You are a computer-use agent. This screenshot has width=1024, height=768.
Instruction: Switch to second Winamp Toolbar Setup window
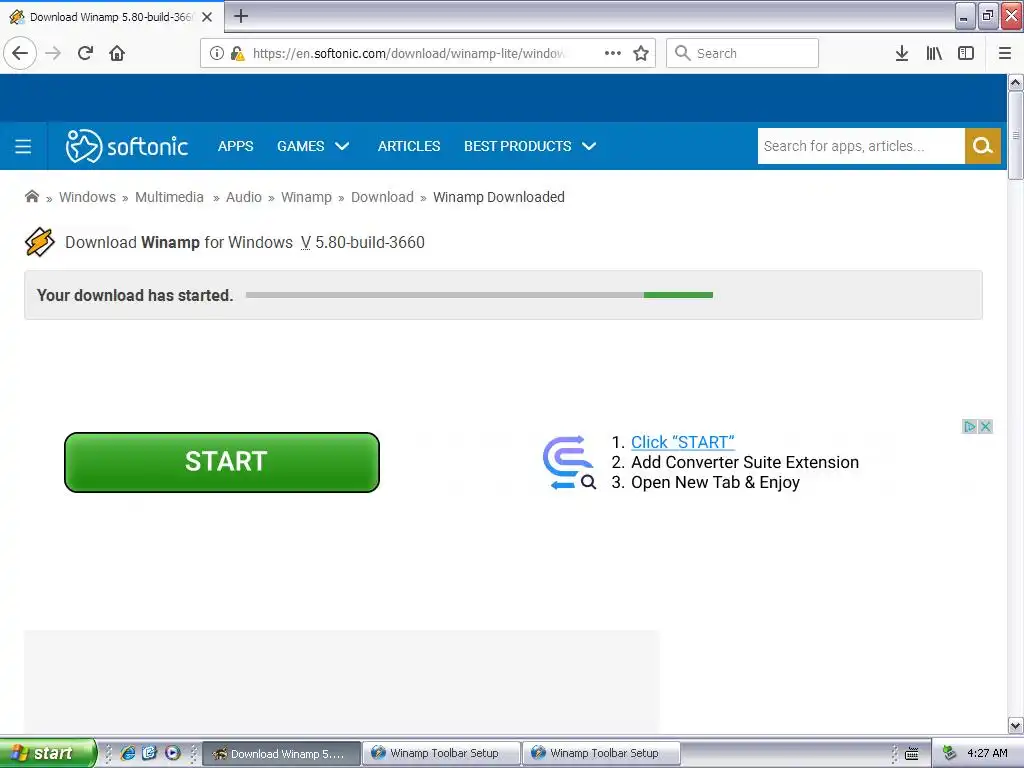[x=601, y=754]
